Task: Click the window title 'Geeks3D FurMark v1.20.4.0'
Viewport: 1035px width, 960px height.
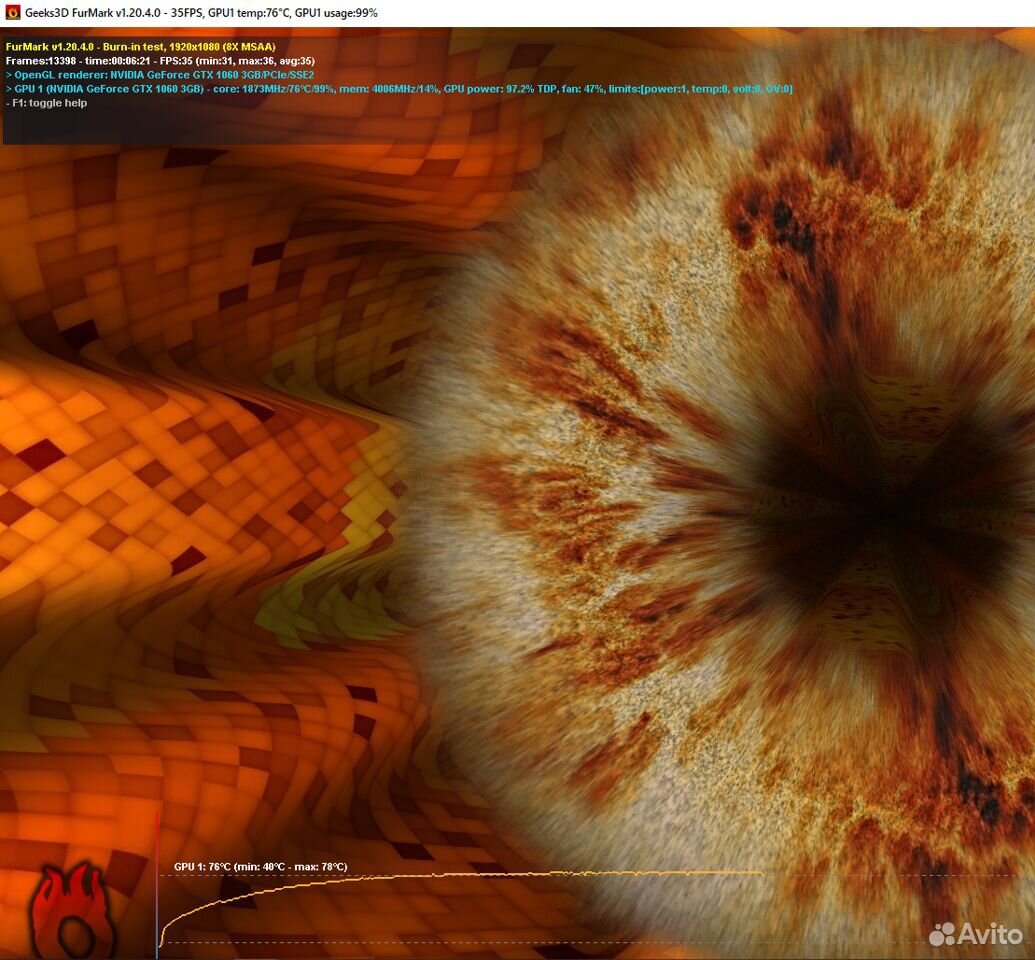Action: [92, 13]
